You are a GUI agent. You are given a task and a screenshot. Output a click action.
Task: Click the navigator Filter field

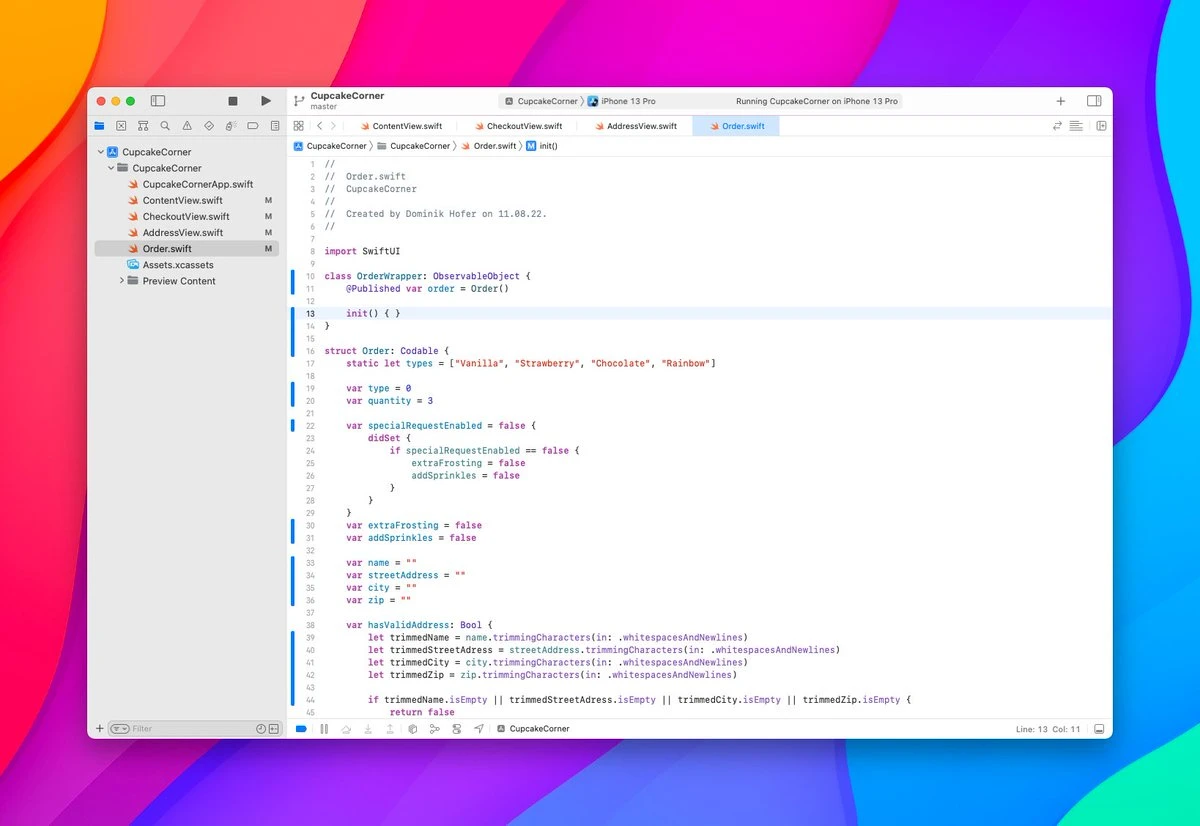pos(190,729)
